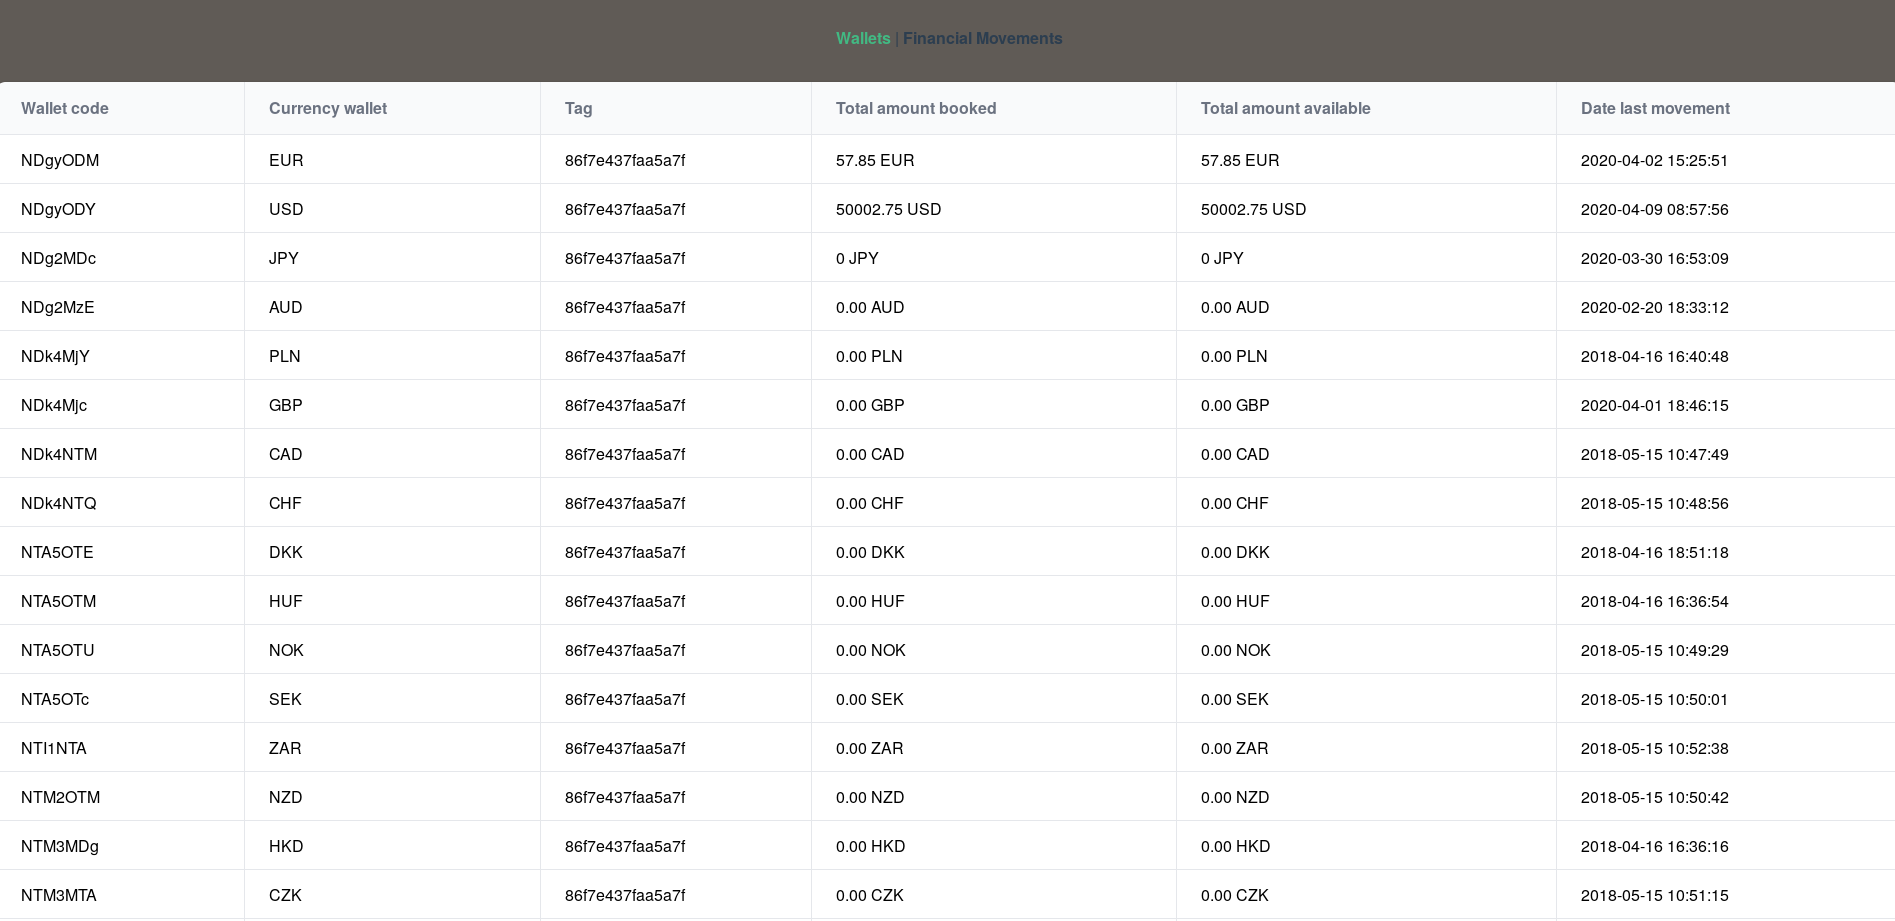
Task: Select wallet code NTM3MDg
Action: tap(60, 846)
